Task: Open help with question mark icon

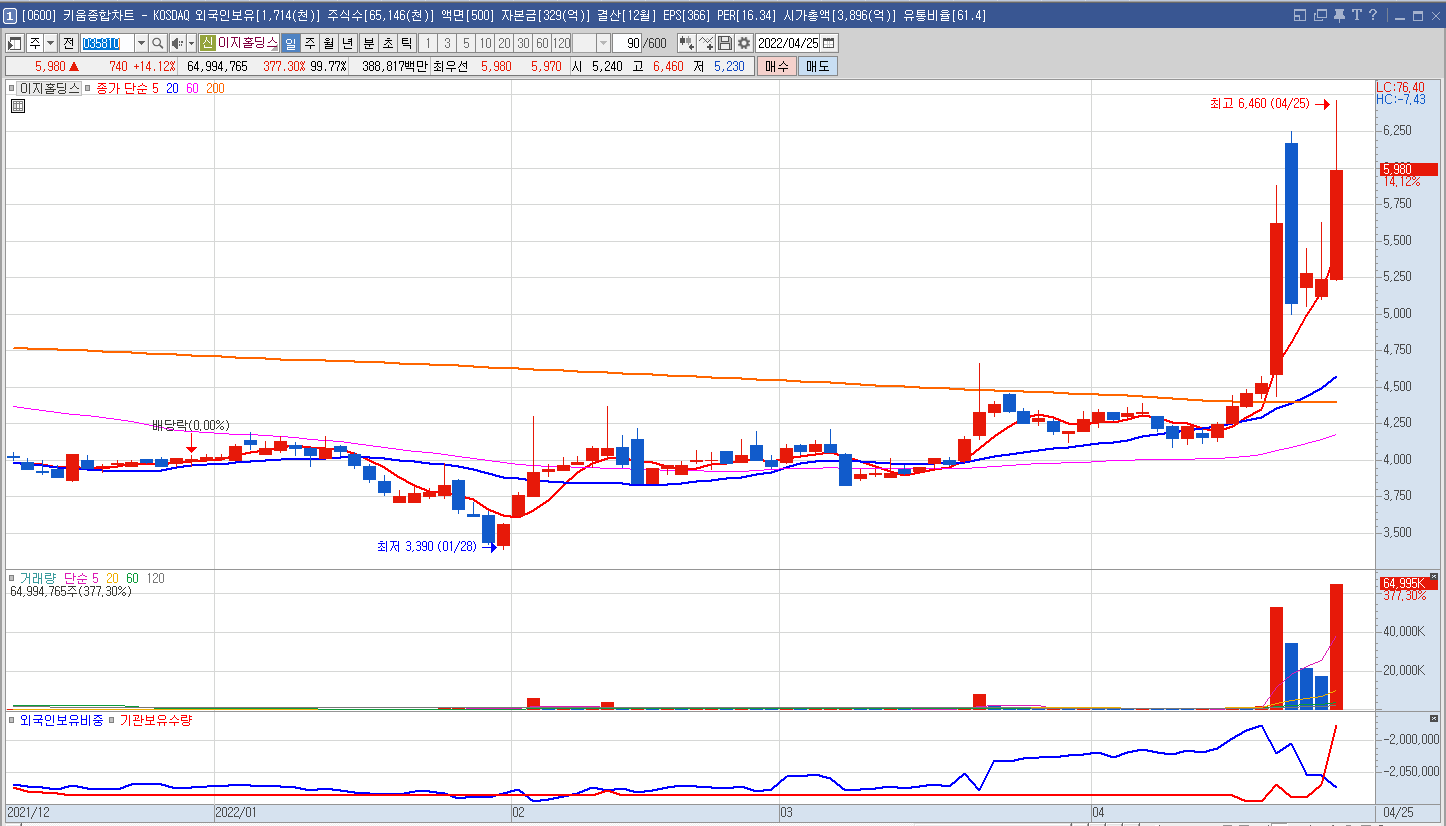Action: point(1373,15)
